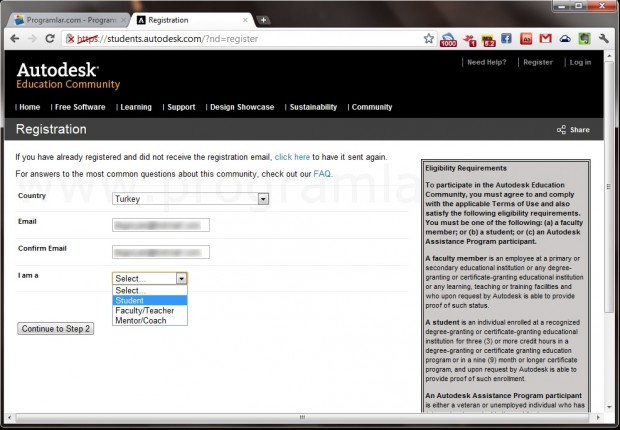The width and height of the screenshot is (620, 430).
Task: Click the 'I am a' field label
Action: [28, 275]
